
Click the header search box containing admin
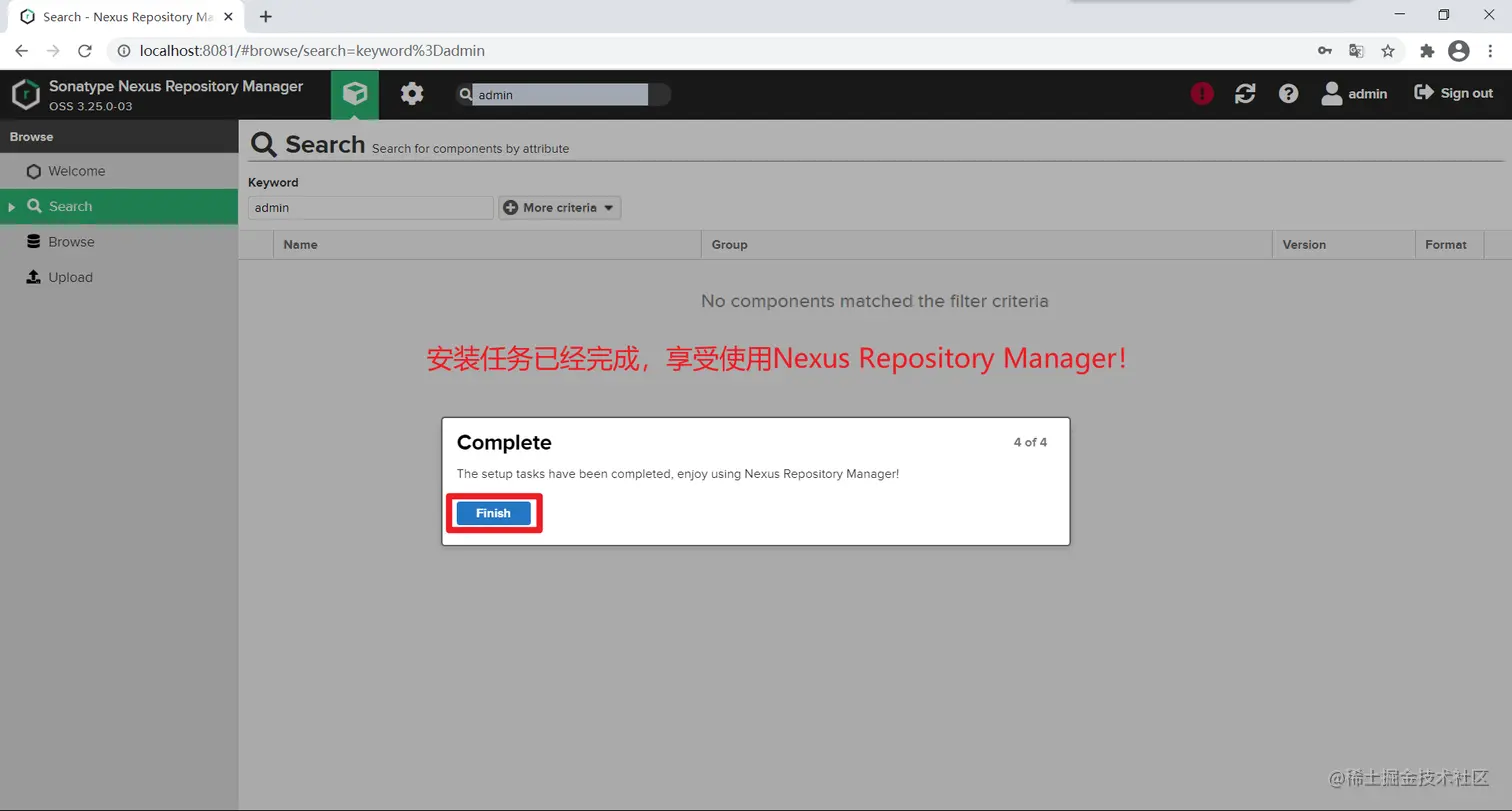(563, 94)
